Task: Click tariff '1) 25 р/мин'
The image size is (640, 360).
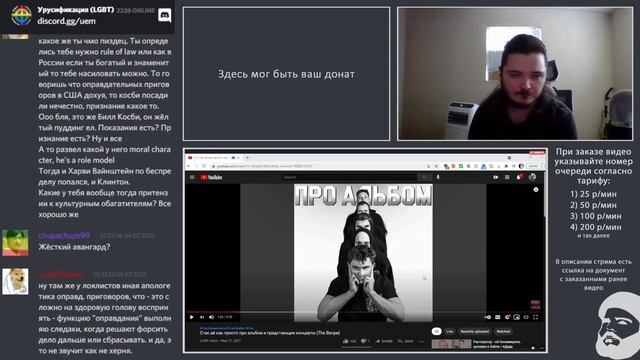Action: (x=593, y=194)
